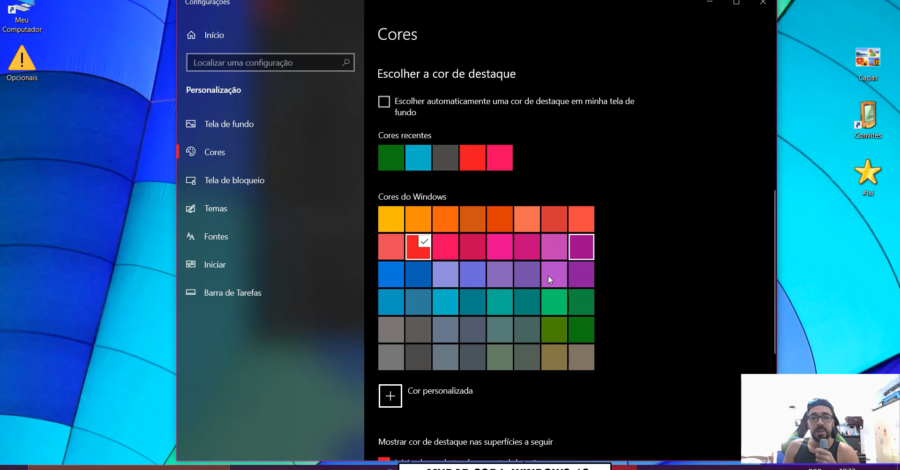
Task: Open the Convites desktop shortcut
Action: tap(868, 120)
